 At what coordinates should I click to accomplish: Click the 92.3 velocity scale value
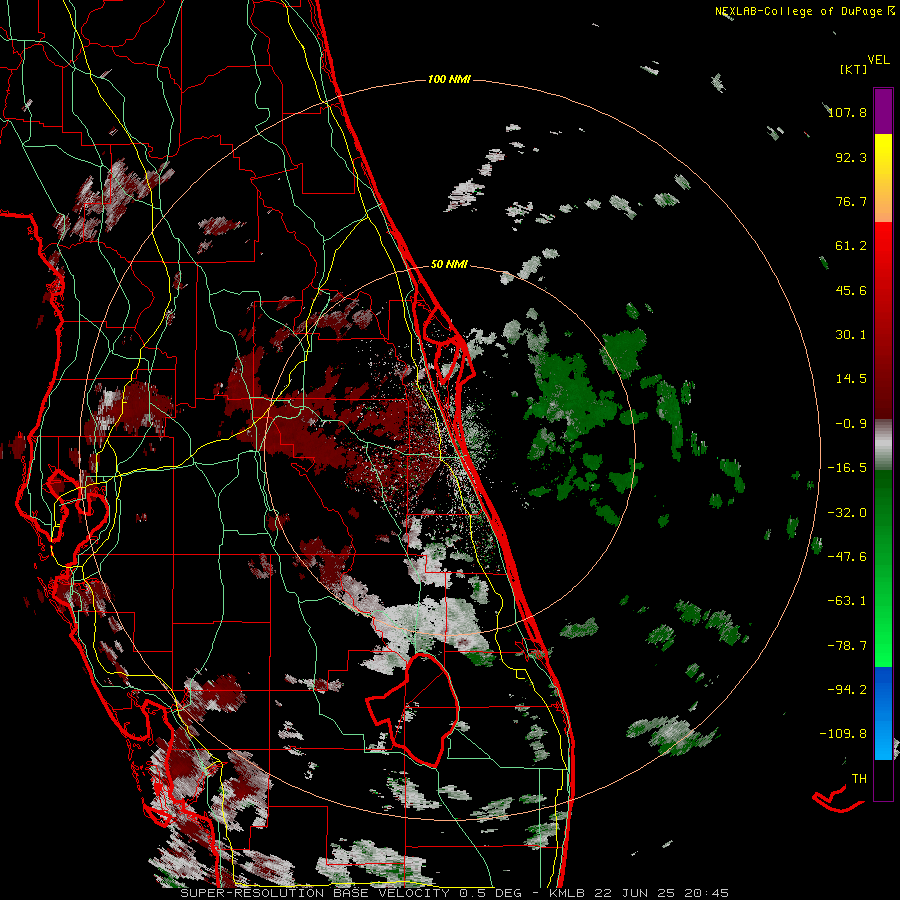pos(851,157)
